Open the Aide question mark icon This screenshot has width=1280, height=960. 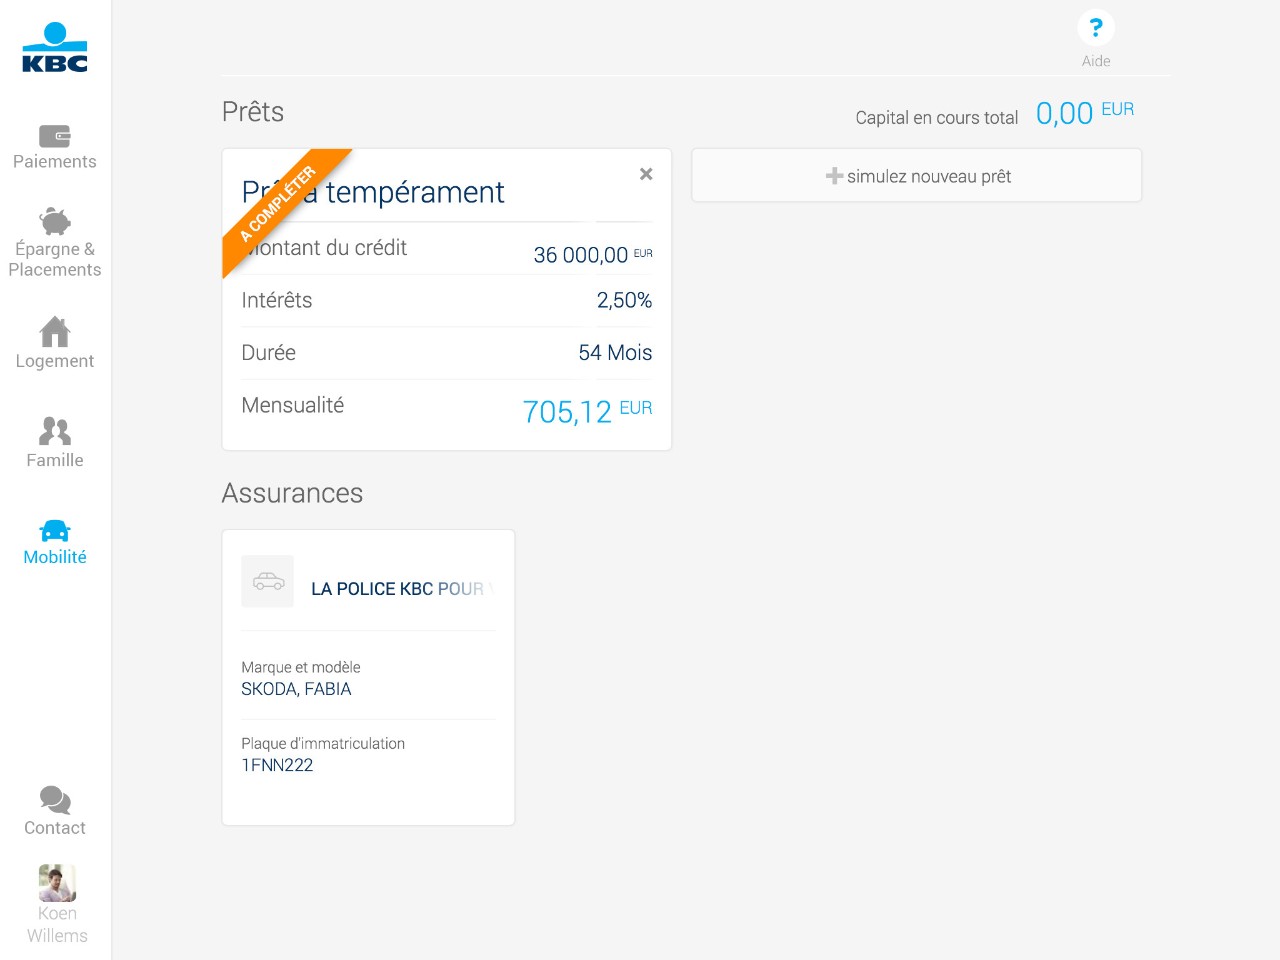pyautogui.click(x=1096, y=28)
